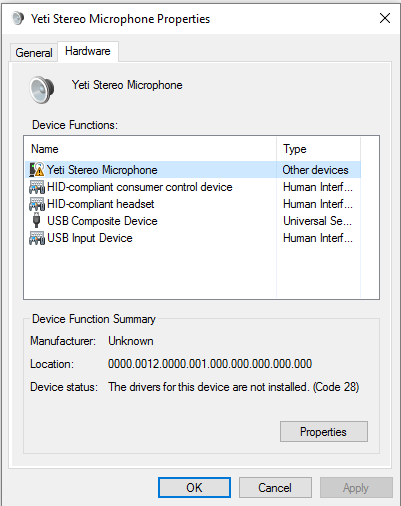Select Other devices type cell

click(x=315, y=170)
